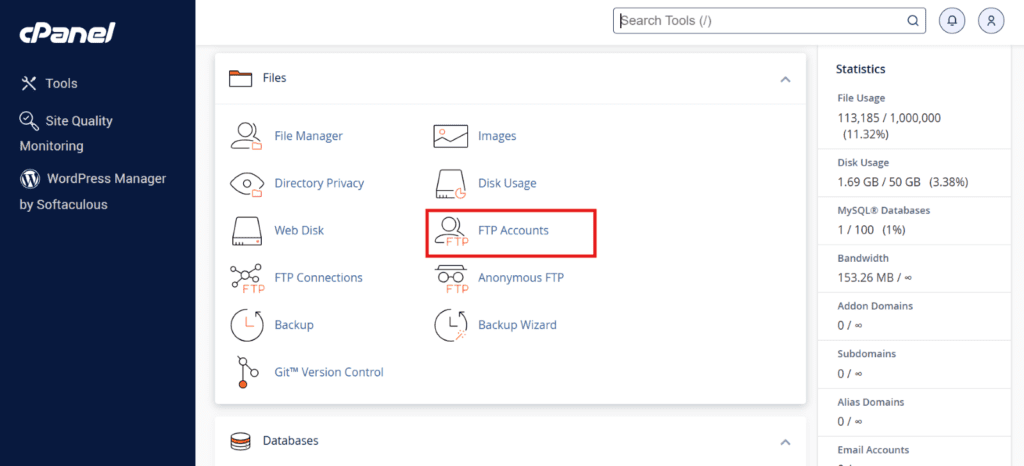This screenshot has width=1024, height=466.
Task: Collapse the Files section chevron
Action: point(786,79)
